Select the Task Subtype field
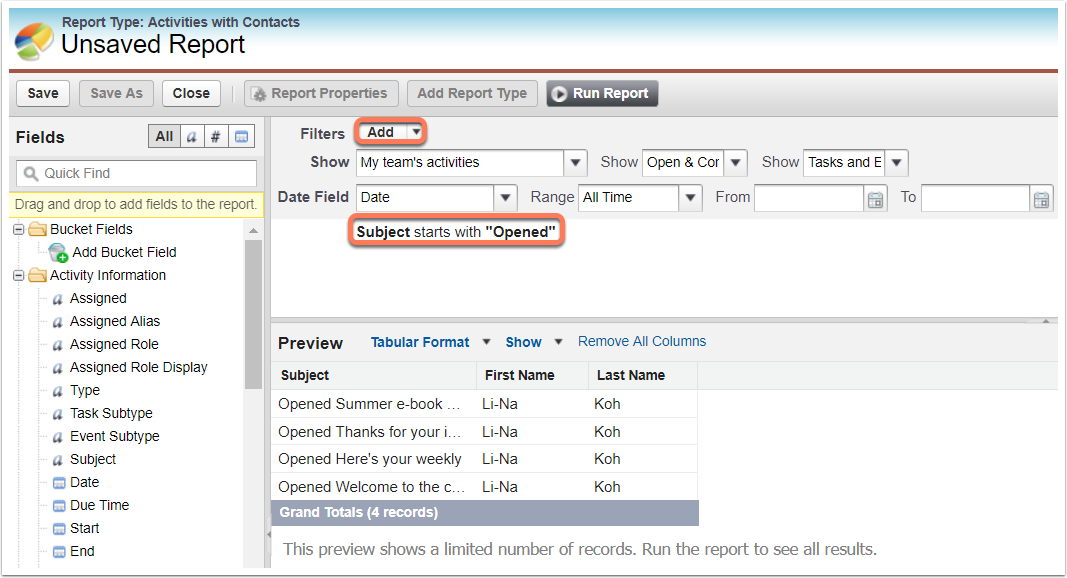Viewport: 1067px width, 578px height. point(112,414)
